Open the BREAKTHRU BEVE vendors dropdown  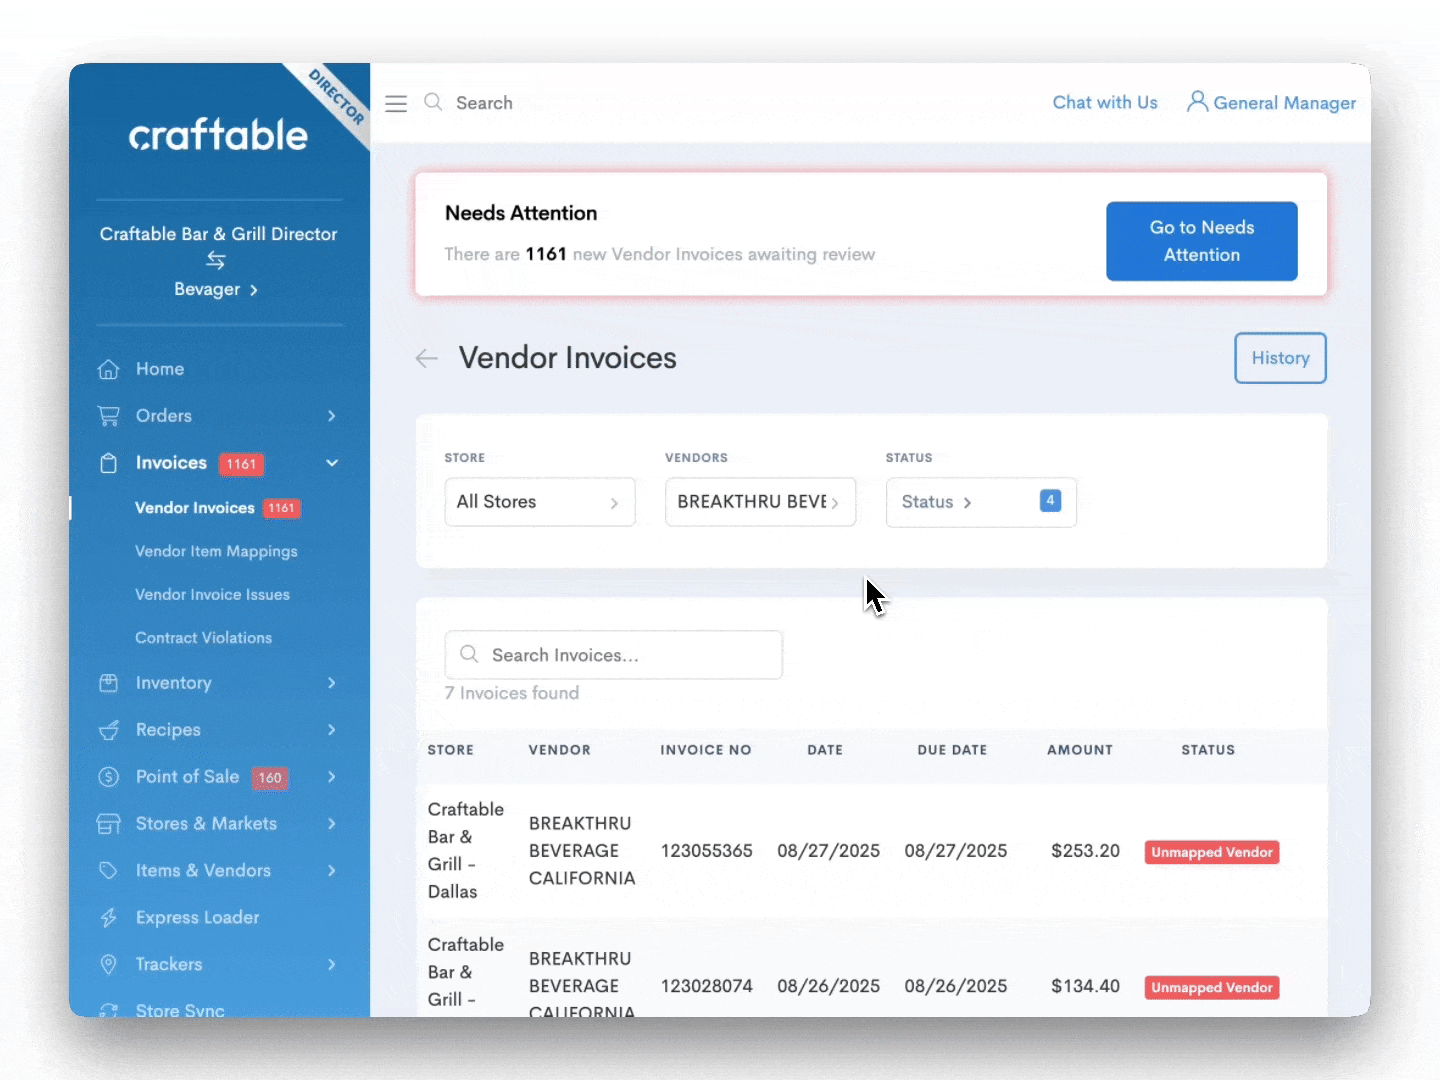click(760, 502)
